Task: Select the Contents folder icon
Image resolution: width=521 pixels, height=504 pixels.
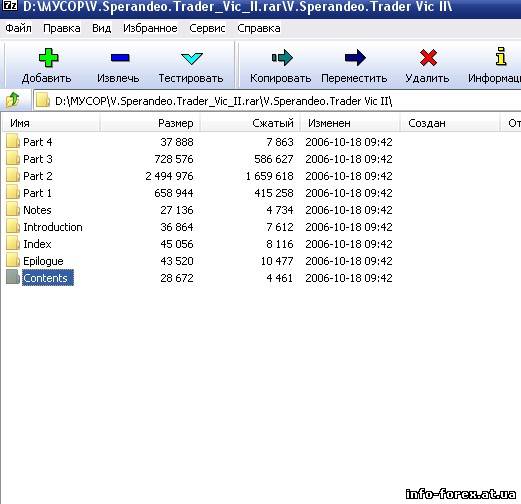Action: click(13, 277)
